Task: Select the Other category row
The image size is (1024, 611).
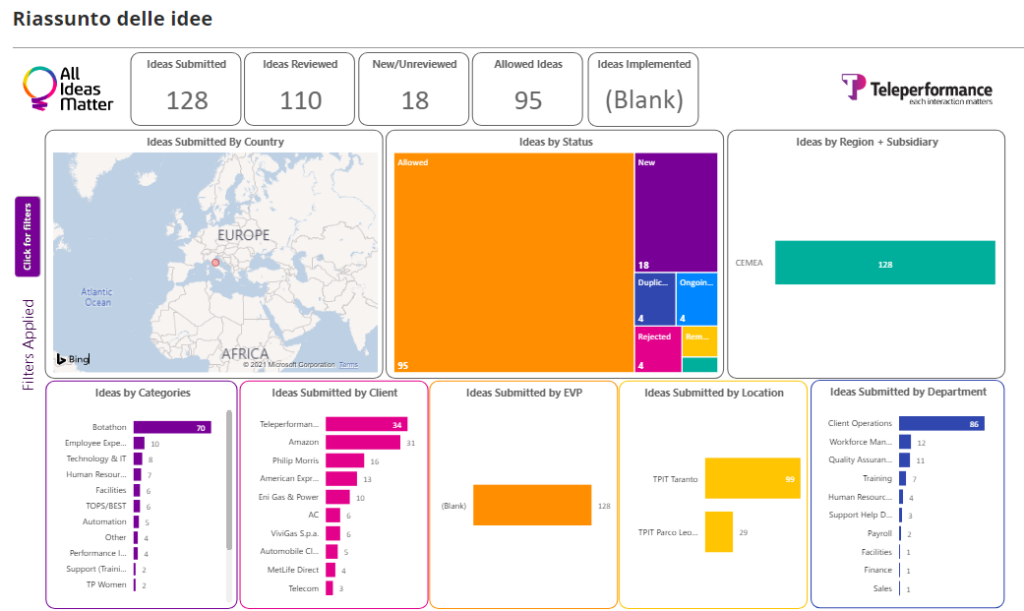Action: (x=127, y=537)
